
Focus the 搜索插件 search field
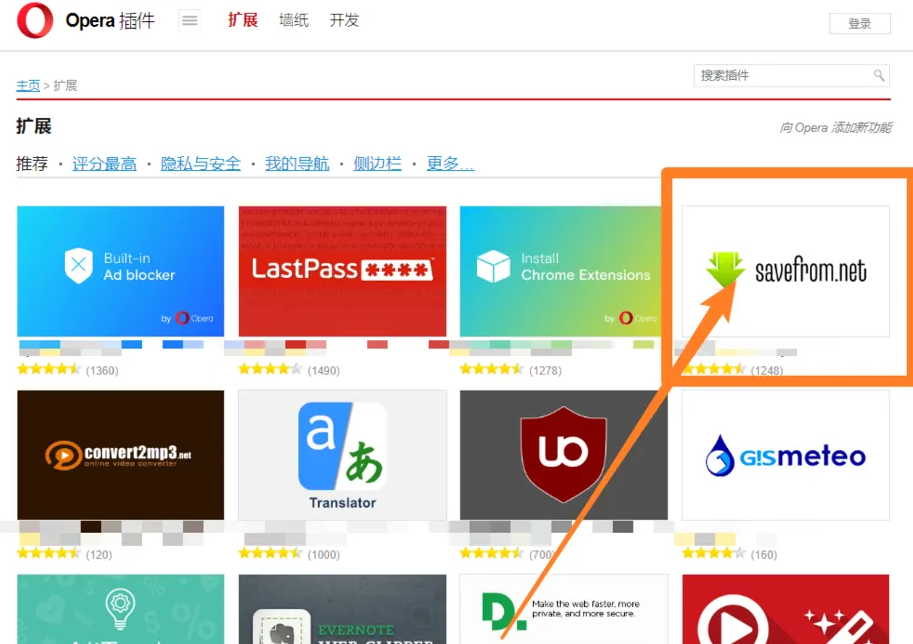tap(780, 76)
